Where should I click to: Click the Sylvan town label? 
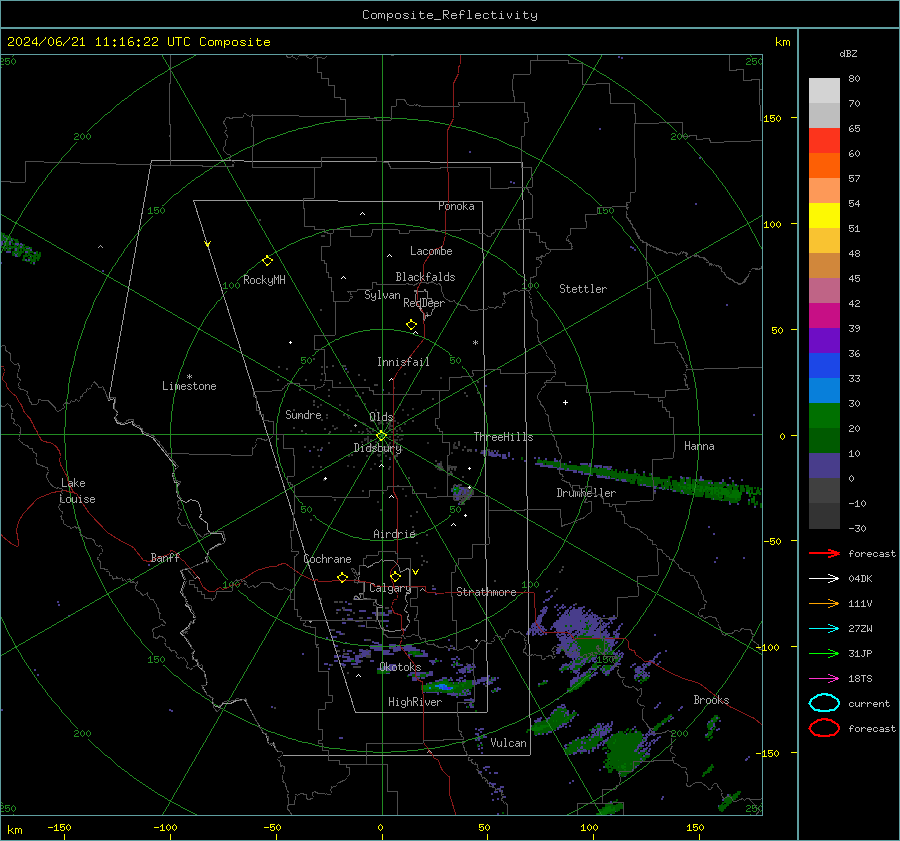coord(382,296)
